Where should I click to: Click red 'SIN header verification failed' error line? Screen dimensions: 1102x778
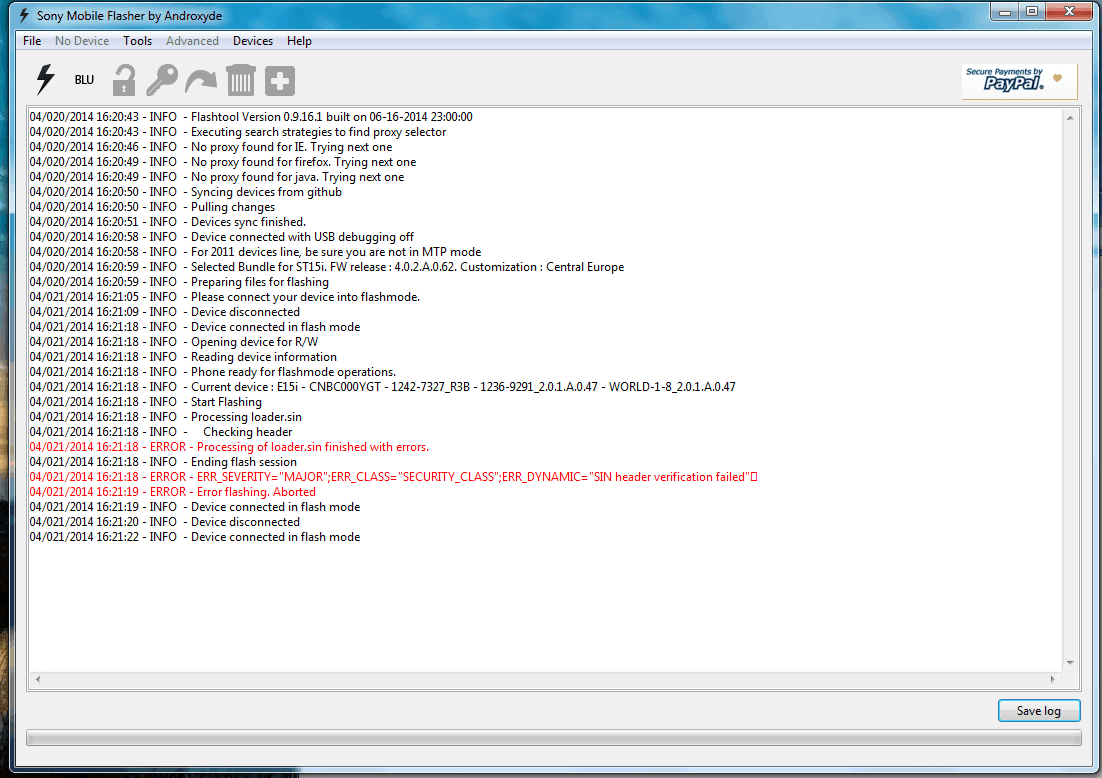(x=394, y=476)
